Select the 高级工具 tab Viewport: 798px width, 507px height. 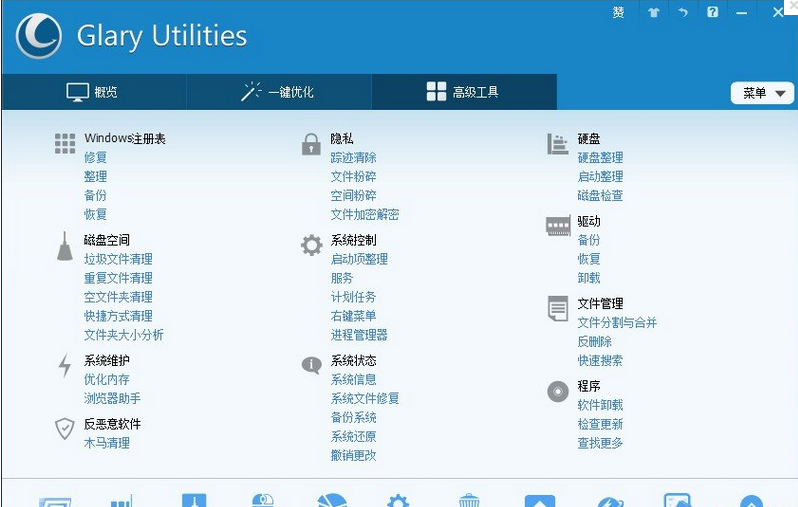pyautogui.click(x=463, y=92)
